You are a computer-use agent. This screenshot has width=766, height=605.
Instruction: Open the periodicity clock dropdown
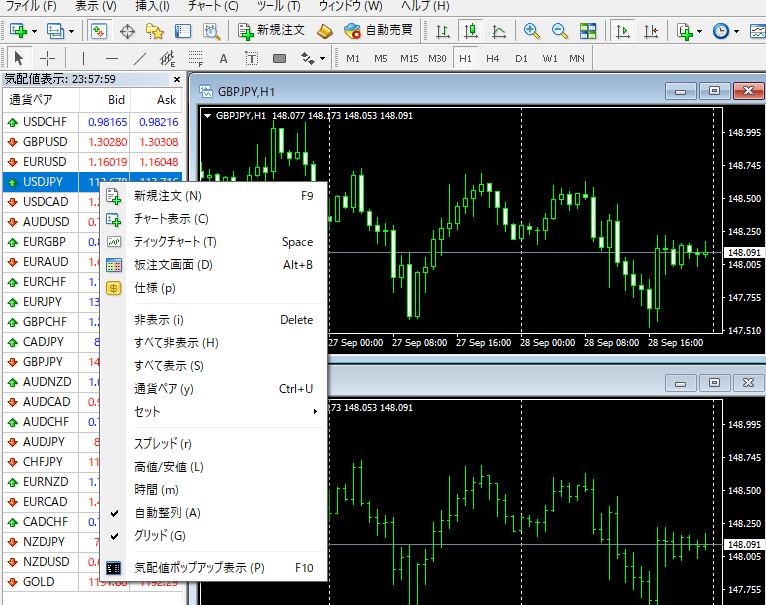(726, 31)
